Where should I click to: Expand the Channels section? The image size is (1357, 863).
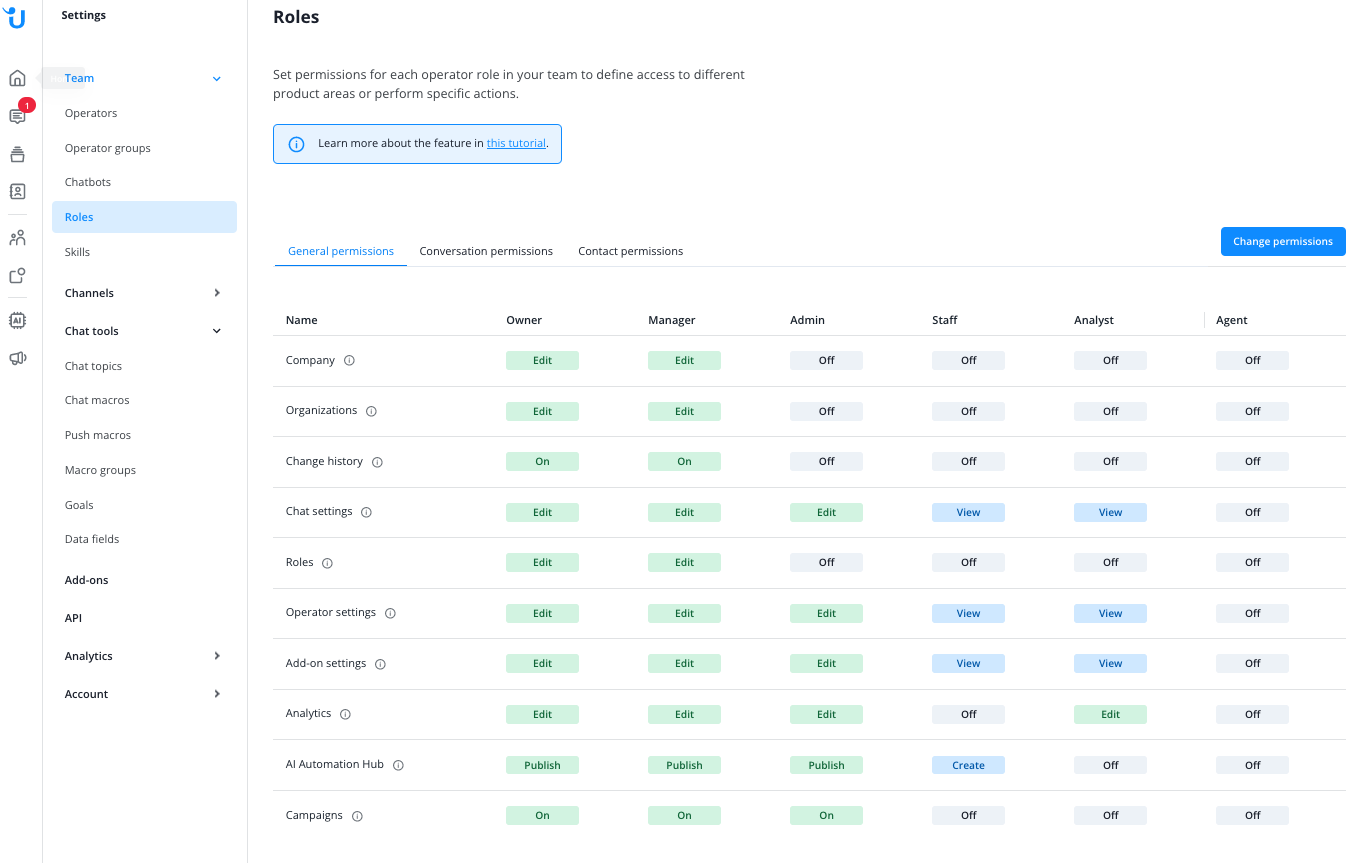(x=217, y=293)
